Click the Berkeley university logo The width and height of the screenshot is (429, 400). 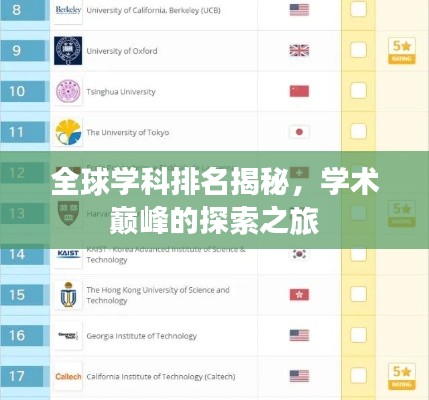click(68, 11)
